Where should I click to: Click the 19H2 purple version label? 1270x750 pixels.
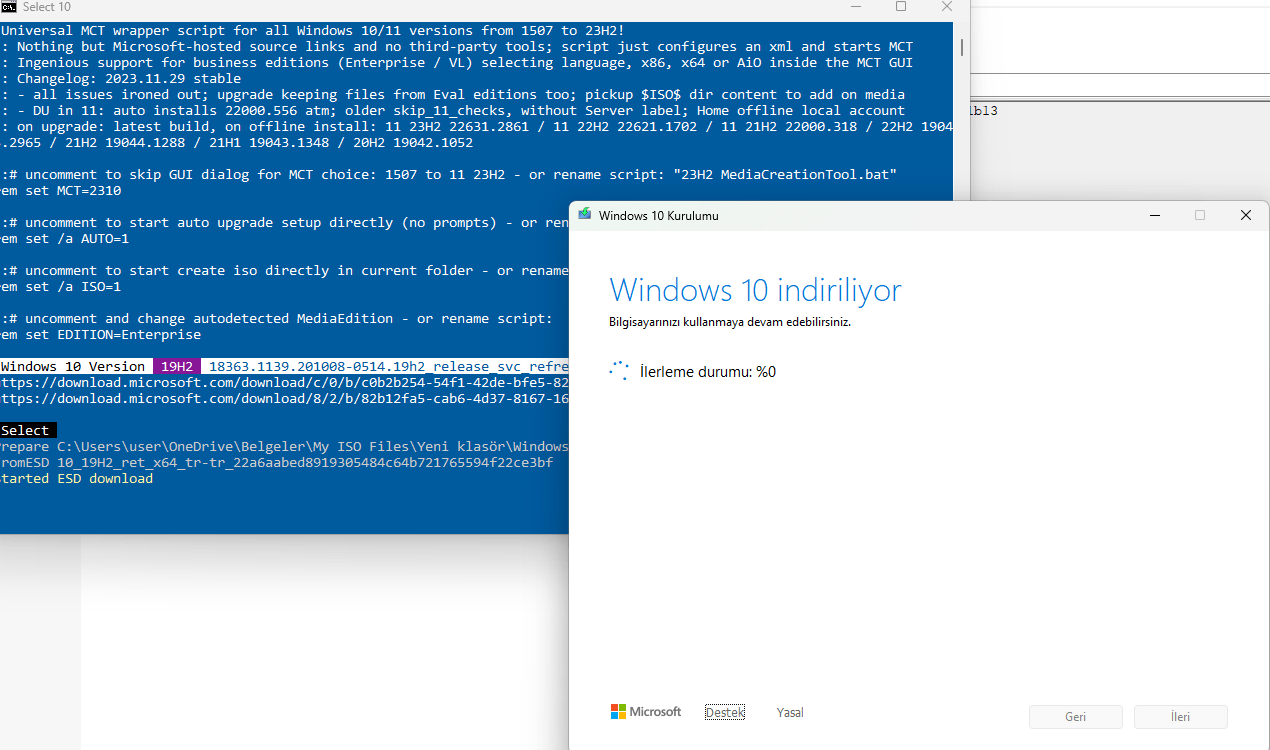(177, 367)
